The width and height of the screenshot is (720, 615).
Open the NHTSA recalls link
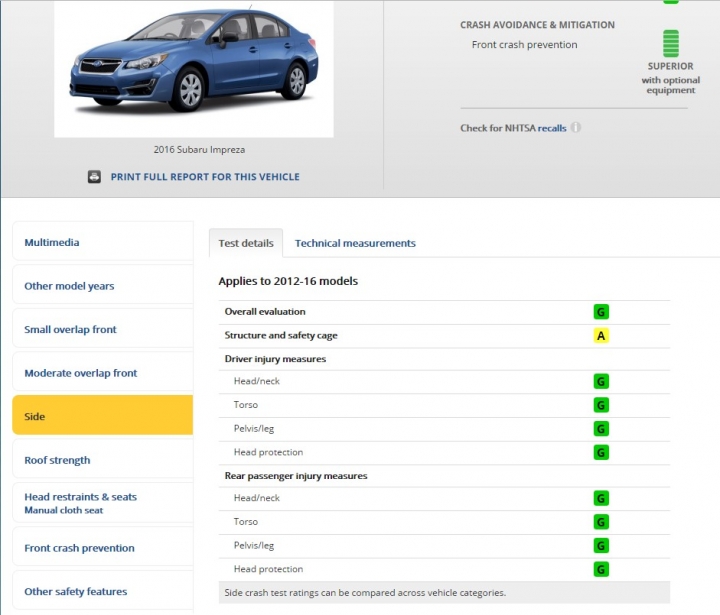point(552,128)
